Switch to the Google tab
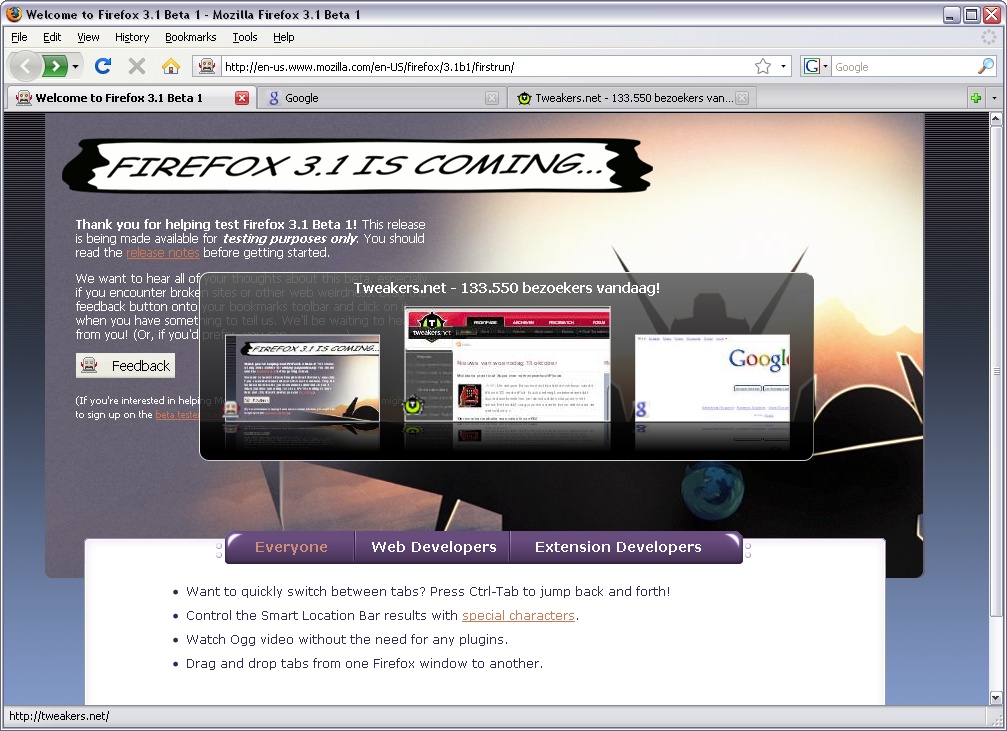 (x=380, y=98)
